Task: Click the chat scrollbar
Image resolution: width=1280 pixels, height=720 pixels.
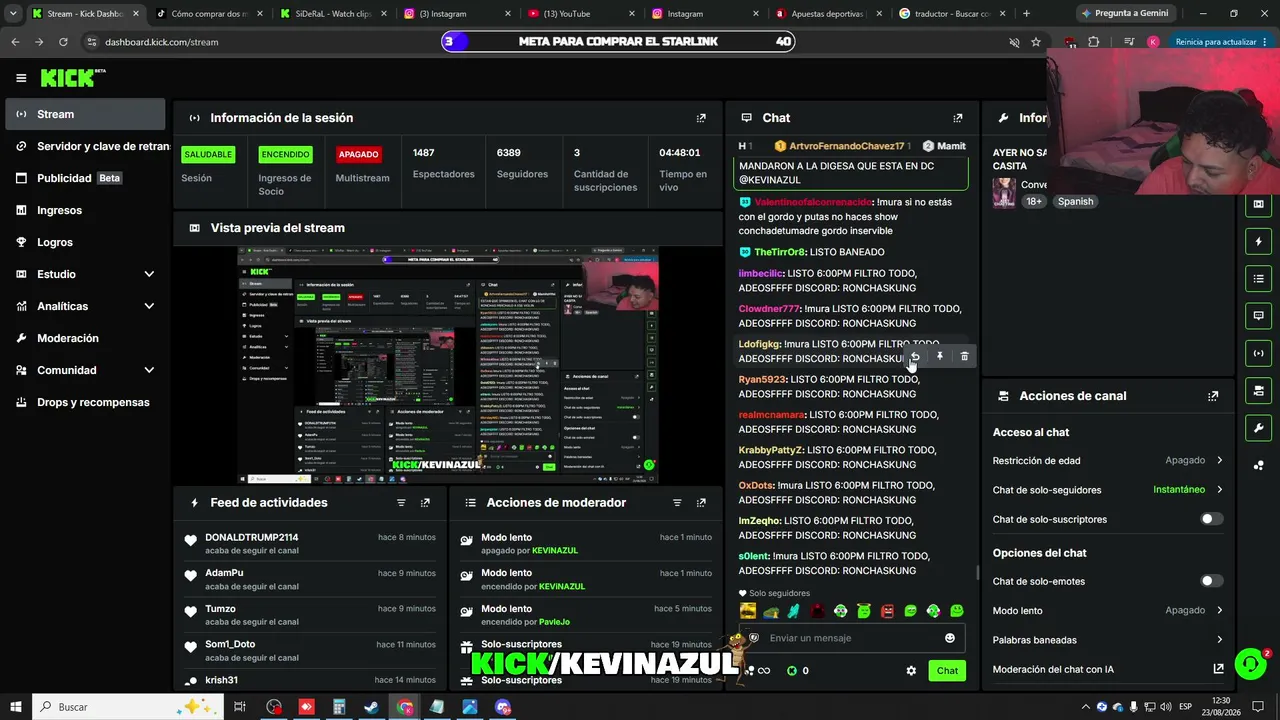Action: click(x=978, y=573)
